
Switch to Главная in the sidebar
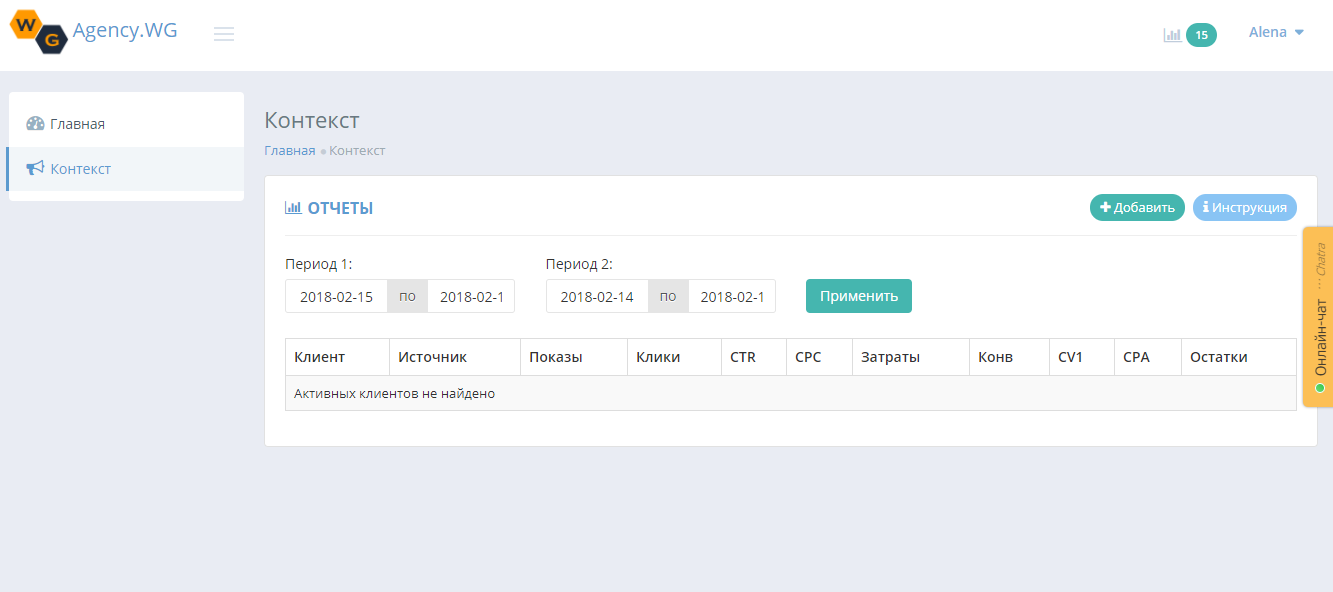81,122
